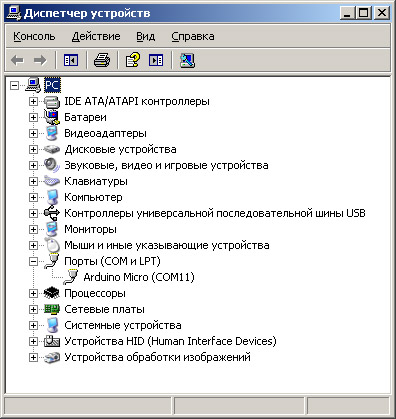Click the IDE ATA/ATAPI controllers icon
The image size is (396, 419).
click(52, 101)
